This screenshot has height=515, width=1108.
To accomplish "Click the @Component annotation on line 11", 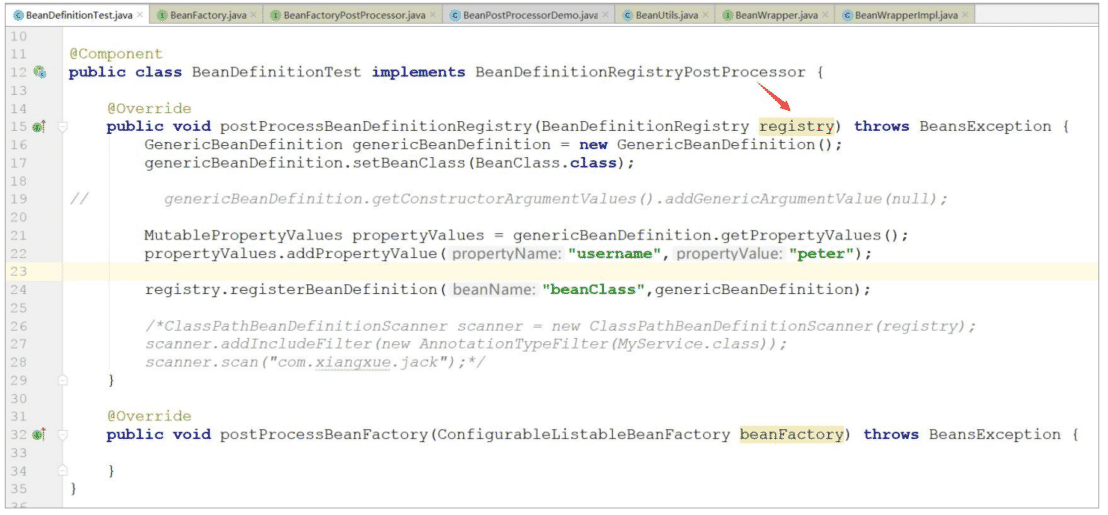I will point(116,54).
